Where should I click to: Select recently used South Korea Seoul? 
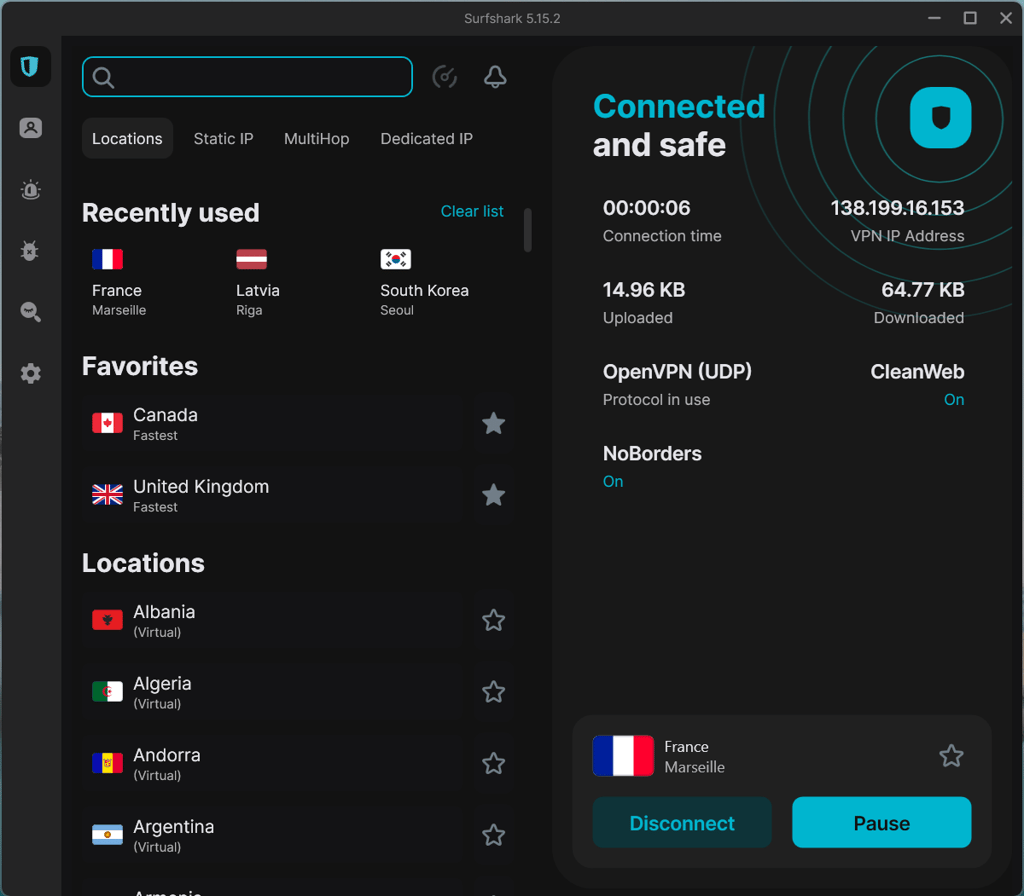424,283
